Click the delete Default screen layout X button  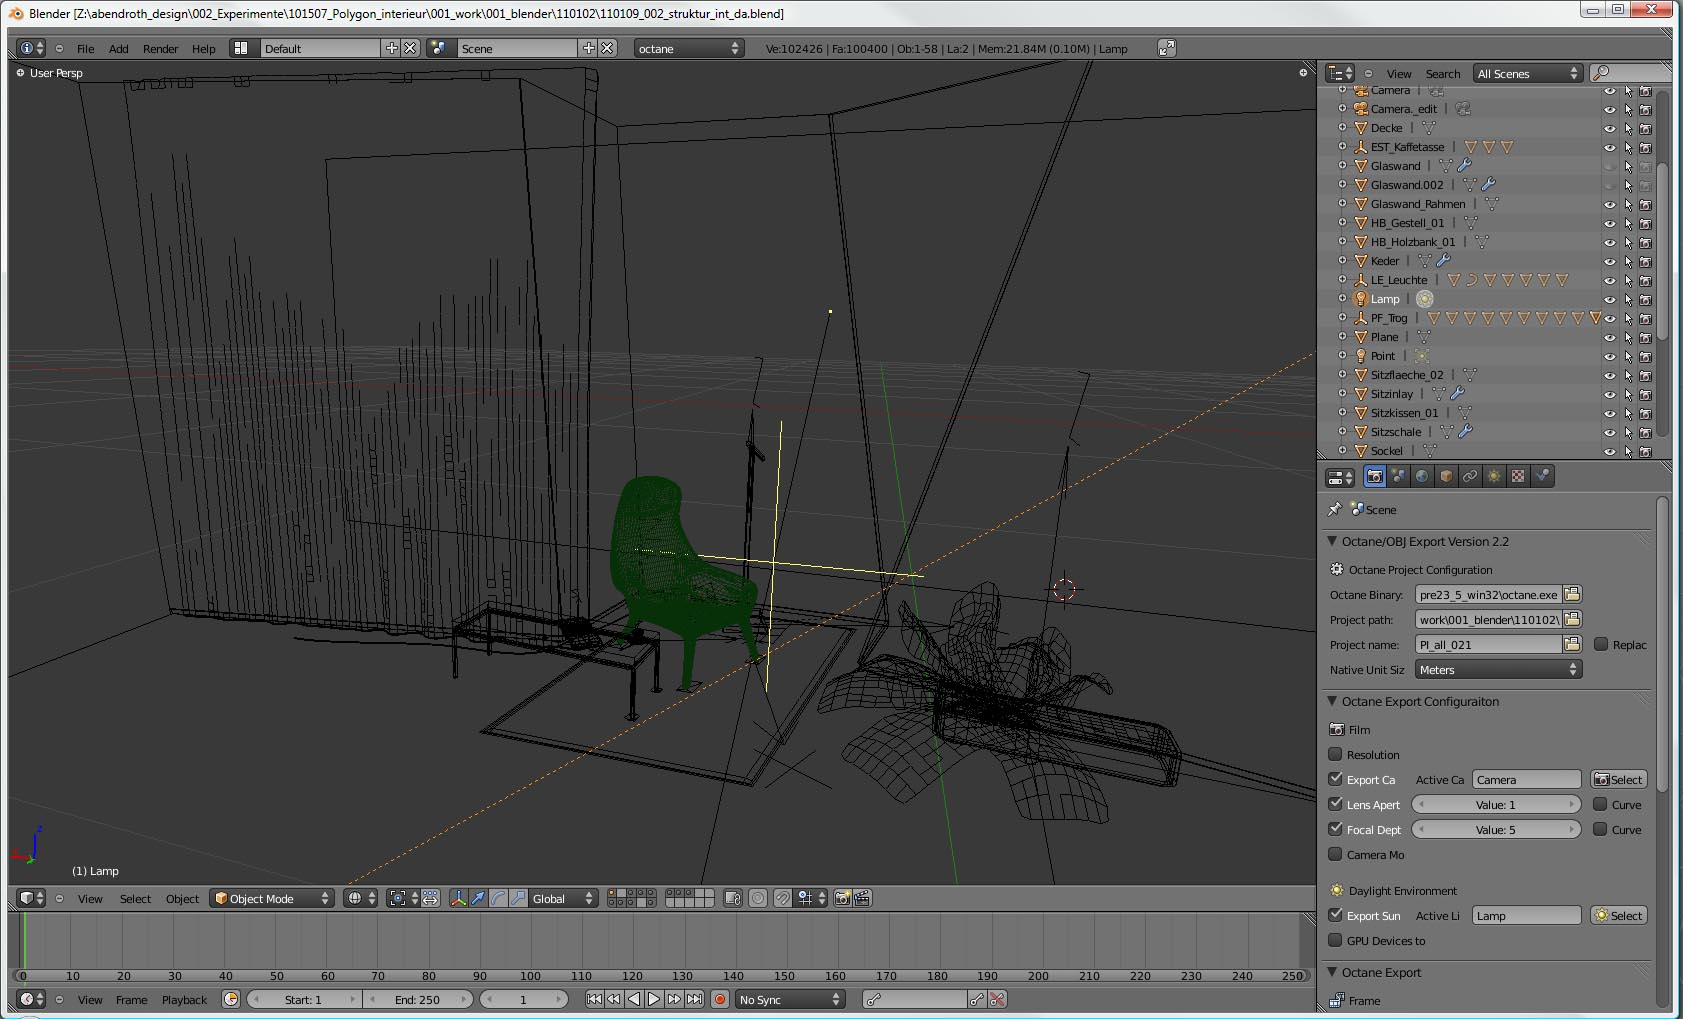(x=410, y=48)
